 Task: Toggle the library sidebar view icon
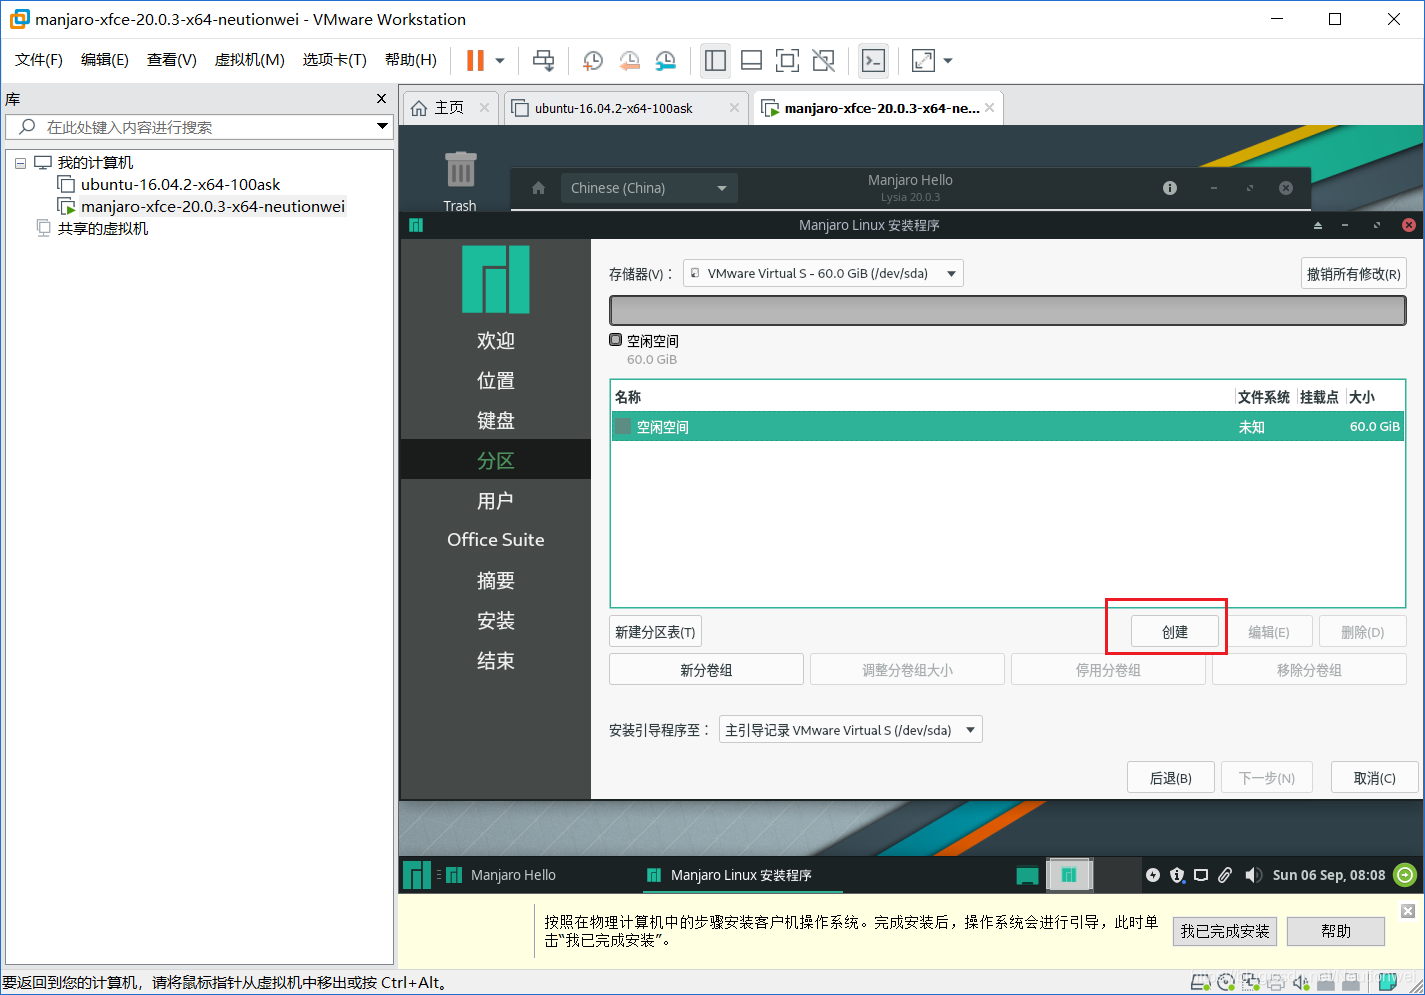pyautogui.click(x=715, y=61)
